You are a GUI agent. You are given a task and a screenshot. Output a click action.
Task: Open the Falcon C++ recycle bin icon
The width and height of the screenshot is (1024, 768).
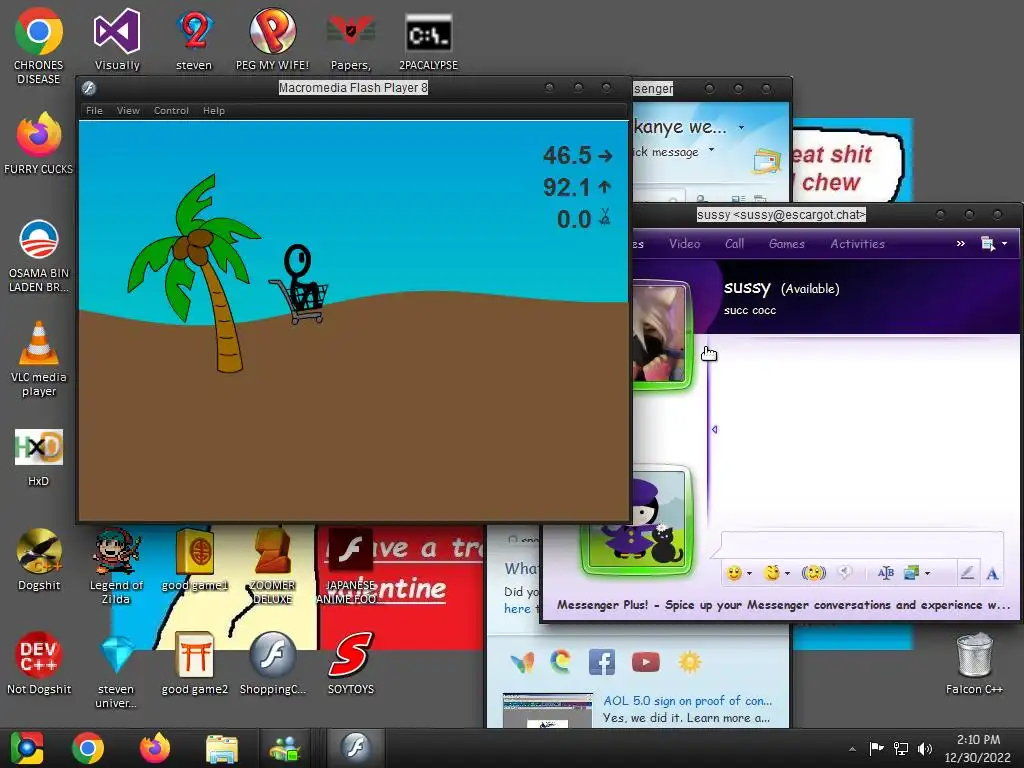pyautogui.click(x=974, y=663)
